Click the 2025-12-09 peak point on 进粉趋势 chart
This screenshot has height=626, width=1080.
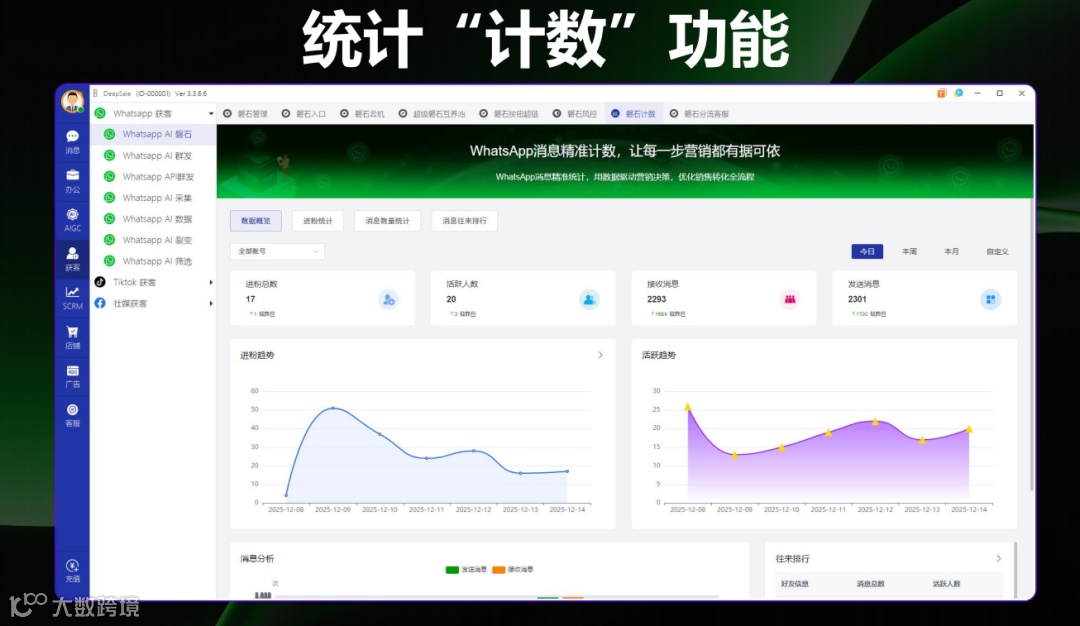coord(333,408)
